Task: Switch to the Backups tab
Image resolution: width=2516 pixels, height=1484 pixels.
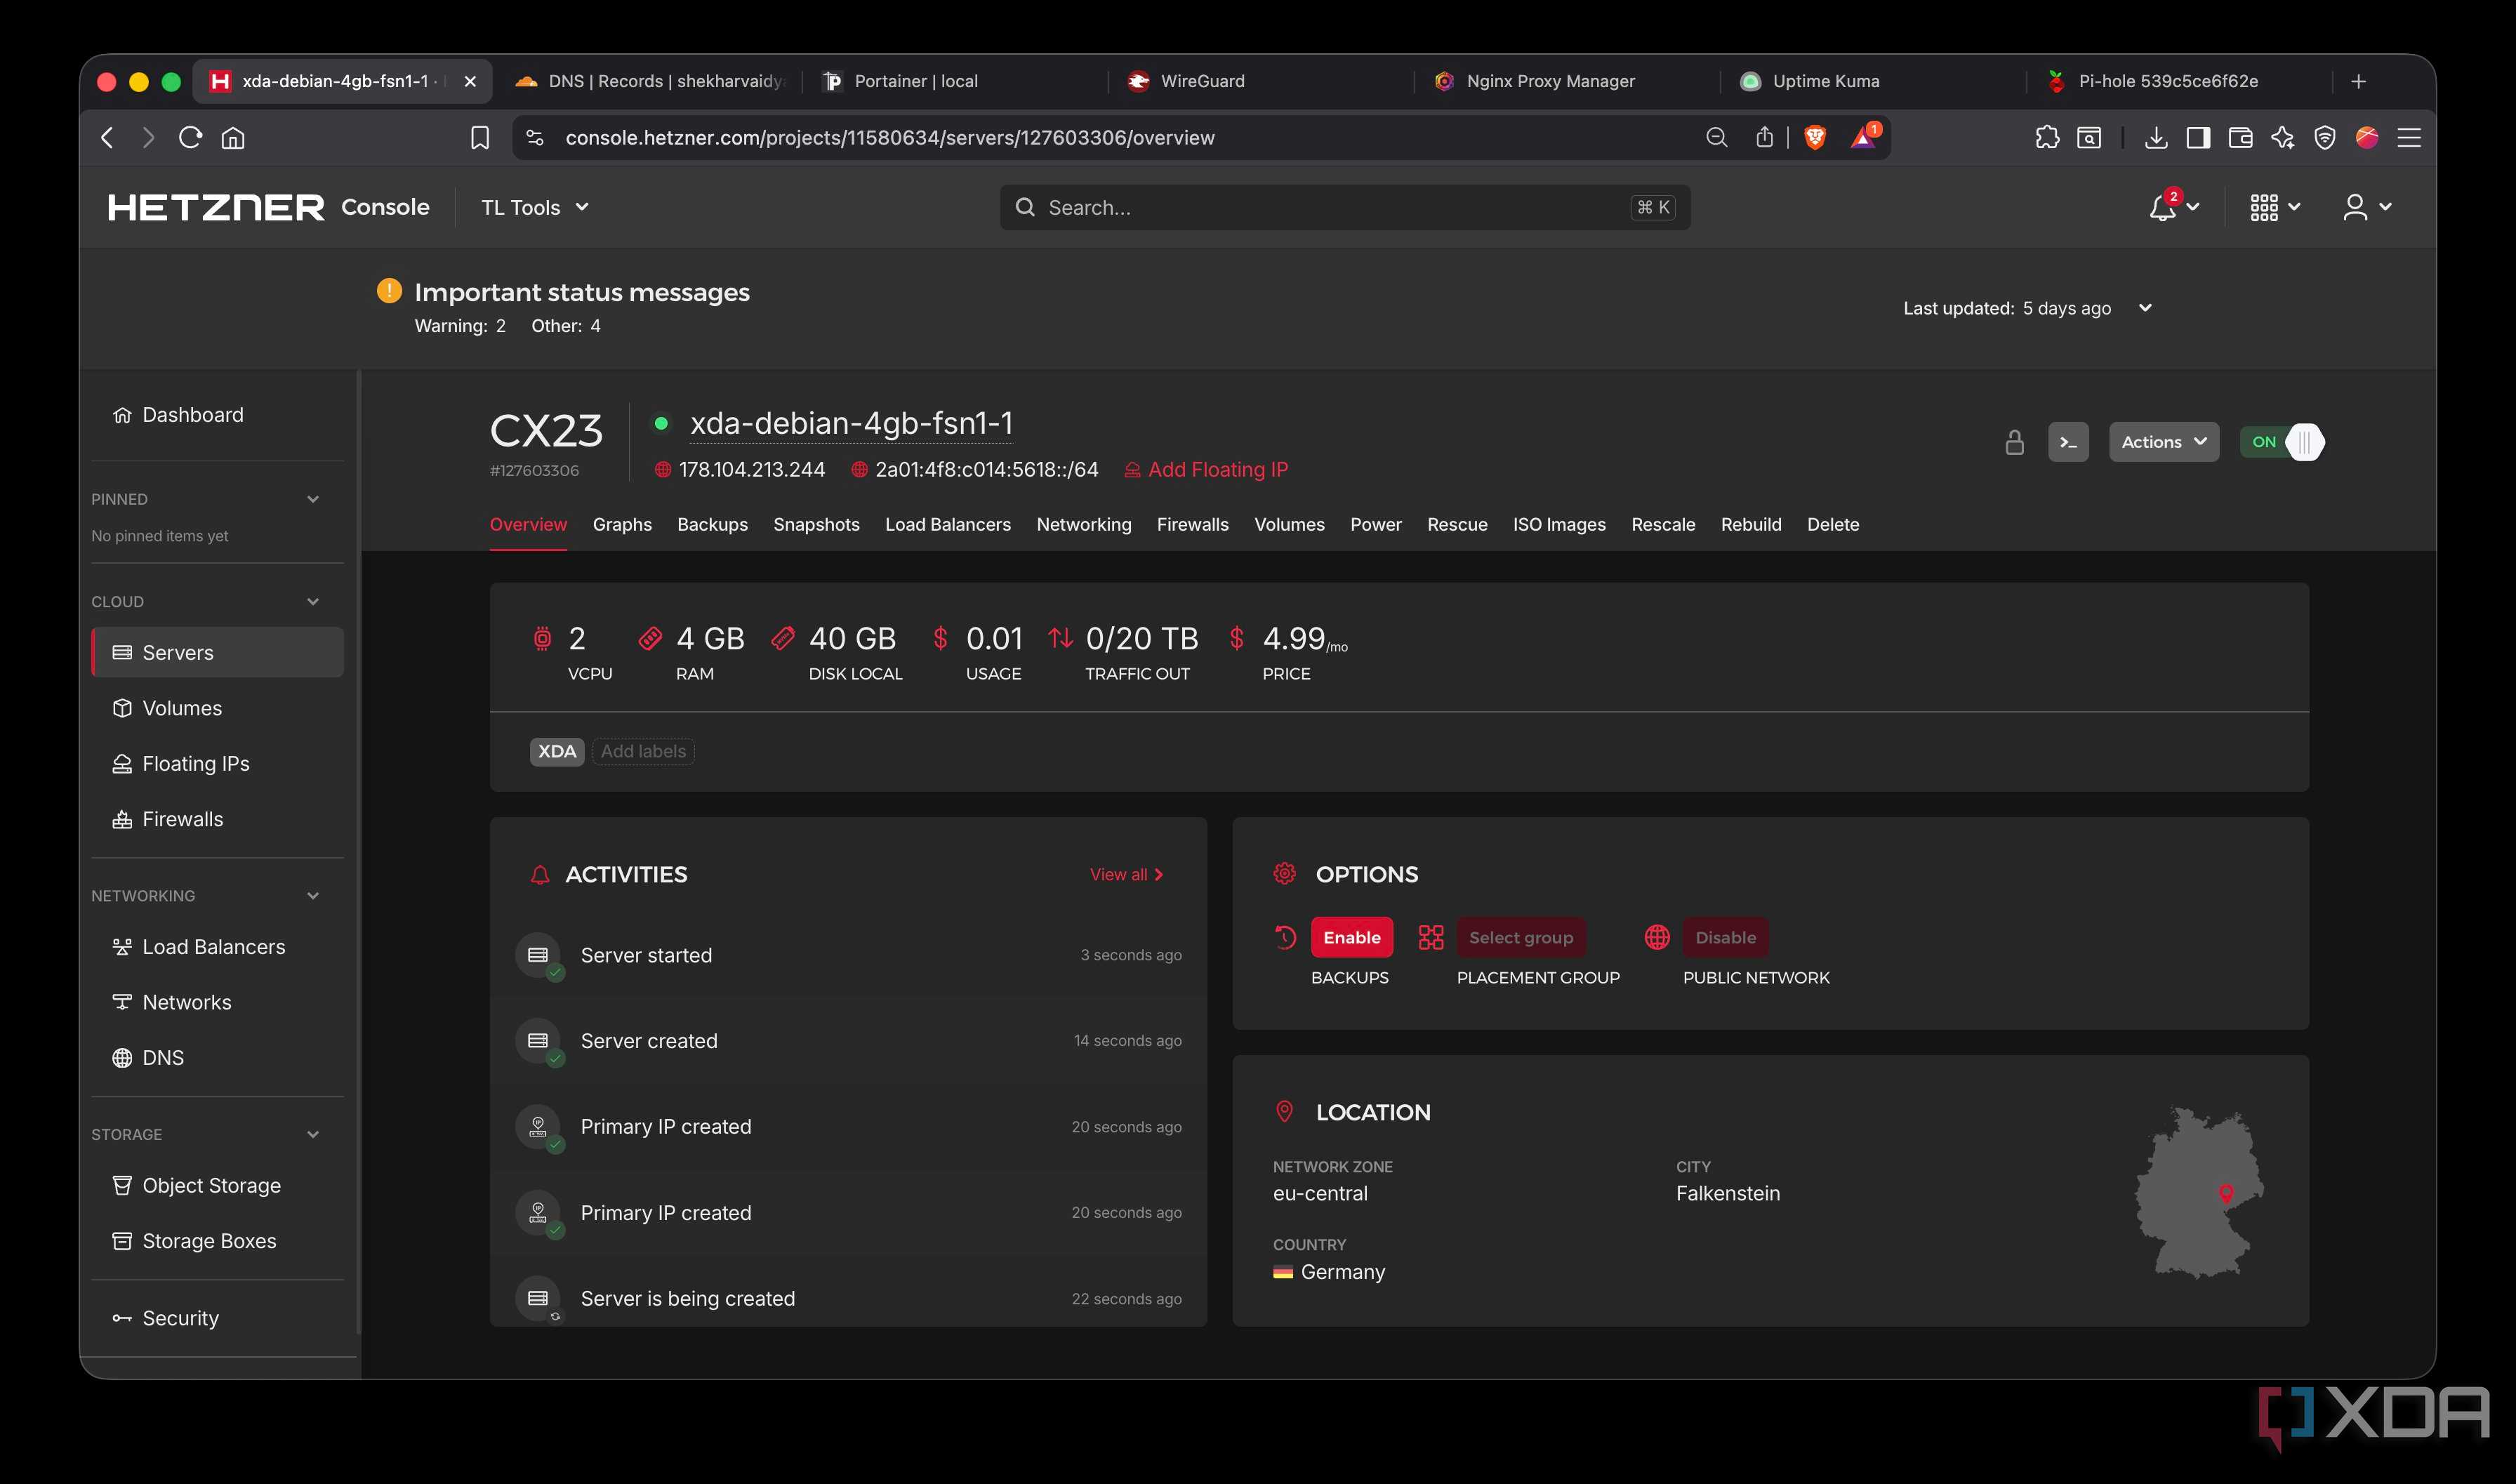Action: [x=712, y=524]
